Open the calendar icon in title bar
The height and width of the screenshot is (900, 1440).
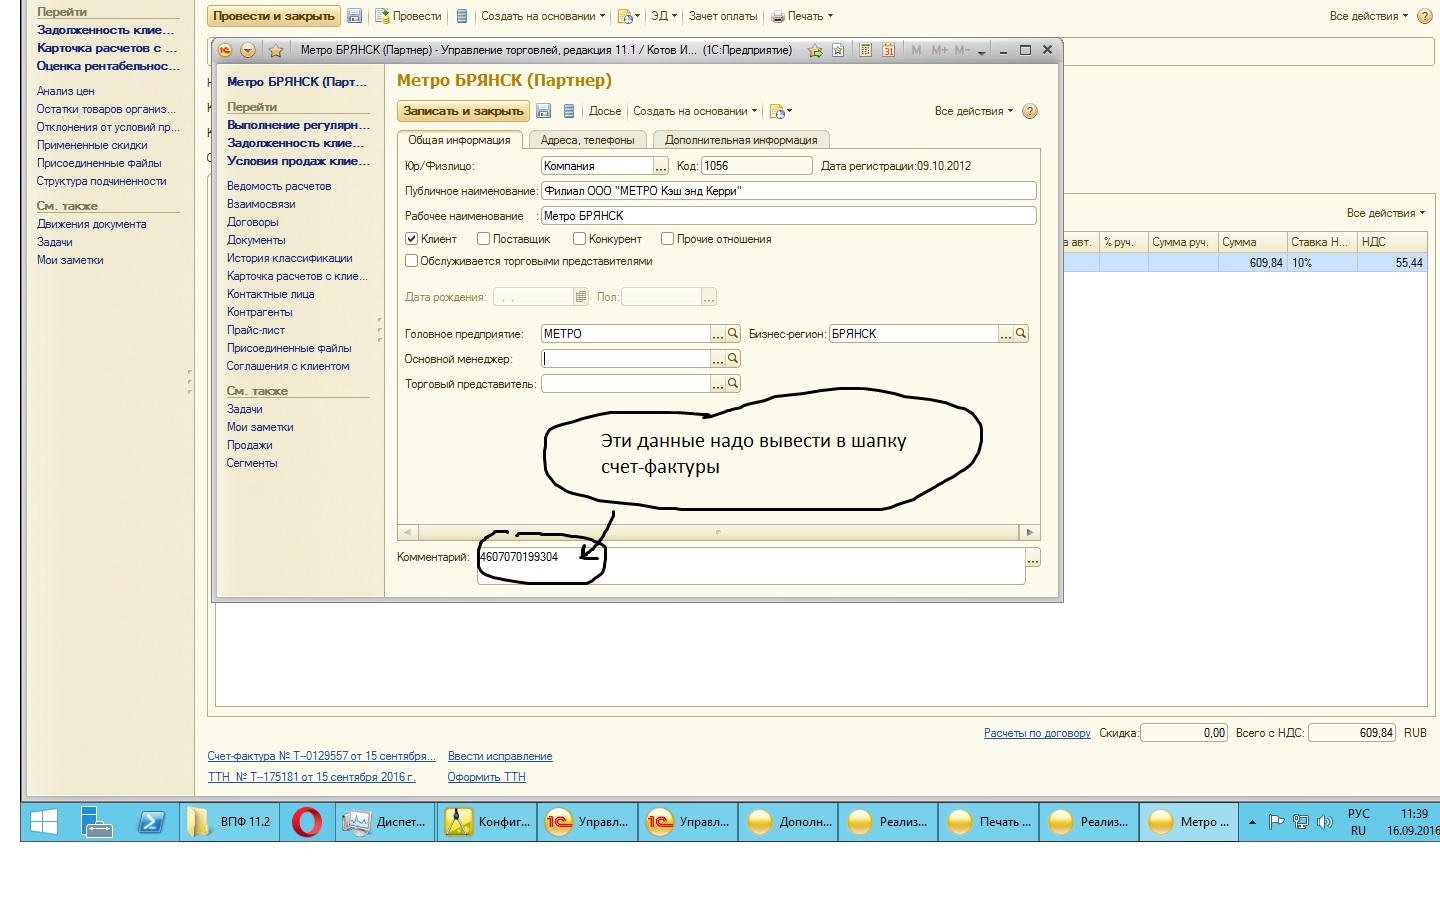(888, 50)
